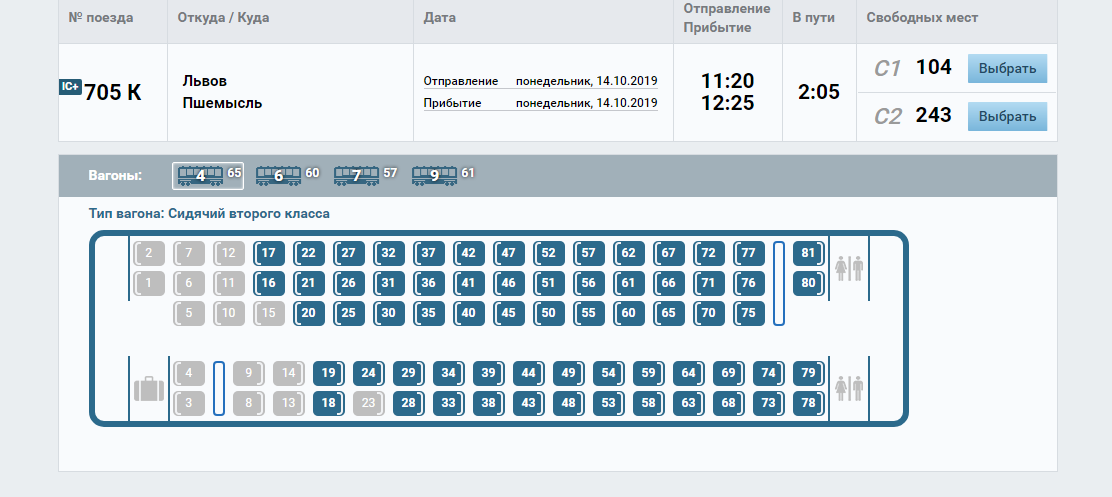Screen dimensions: 1112x497
Task: Click occupied seat 9
Action: (248, 373)
